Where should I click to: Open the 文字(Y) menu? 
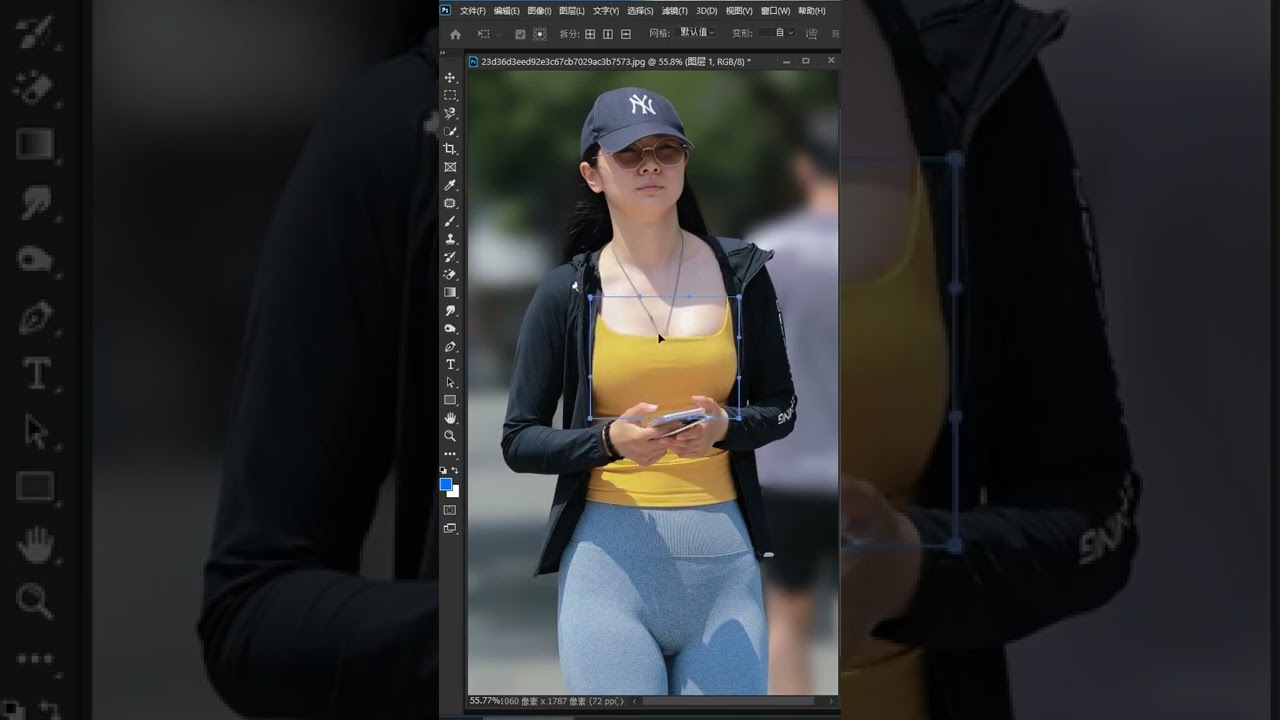coord(606,11)
